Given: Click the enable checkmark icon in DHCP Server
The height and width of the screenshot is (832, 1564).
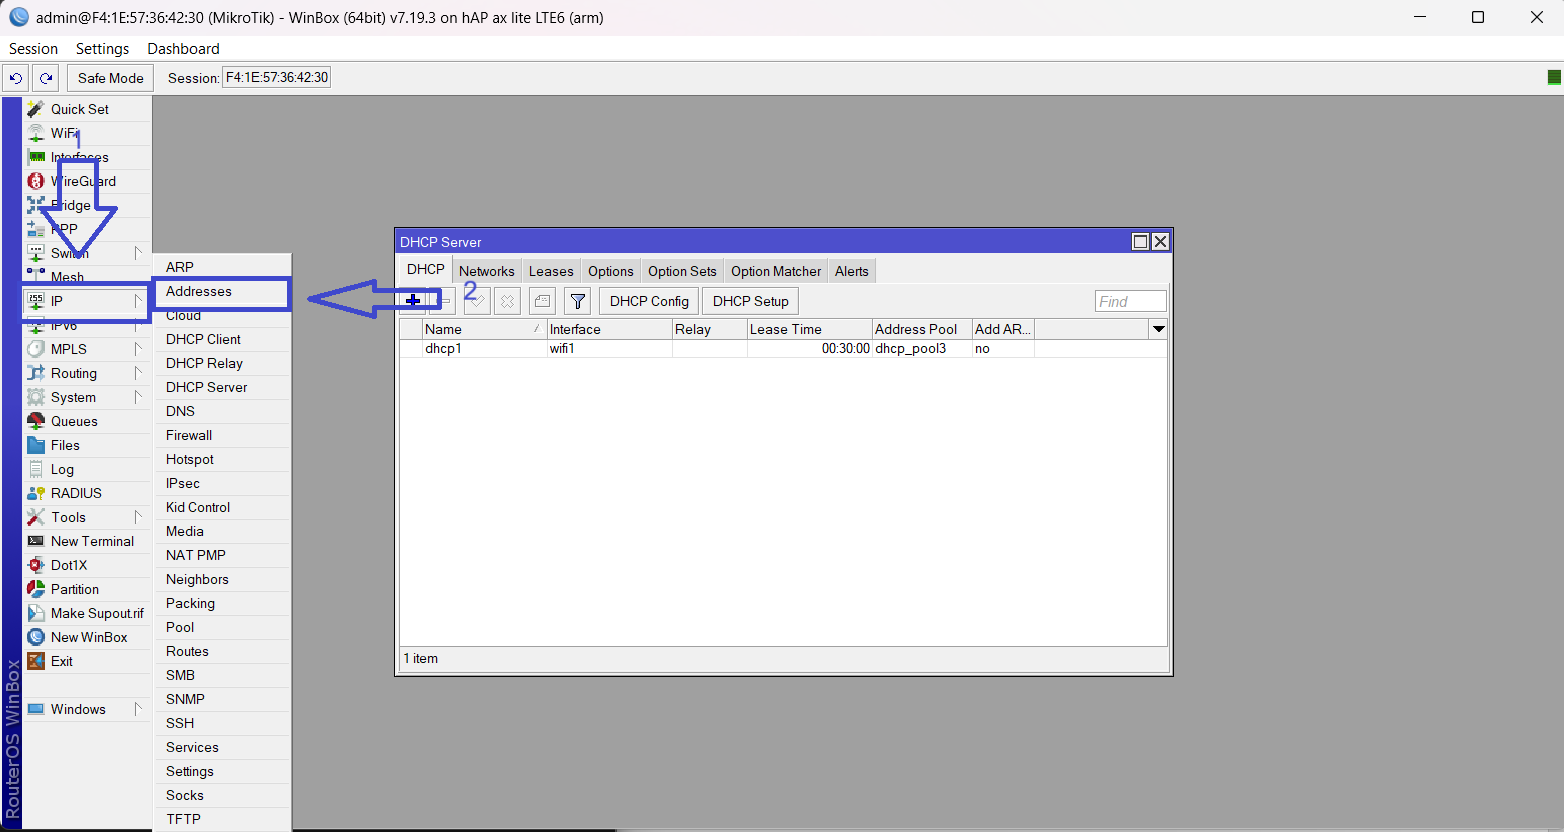Looking at the screenshot, I should [x=477, y=301].
